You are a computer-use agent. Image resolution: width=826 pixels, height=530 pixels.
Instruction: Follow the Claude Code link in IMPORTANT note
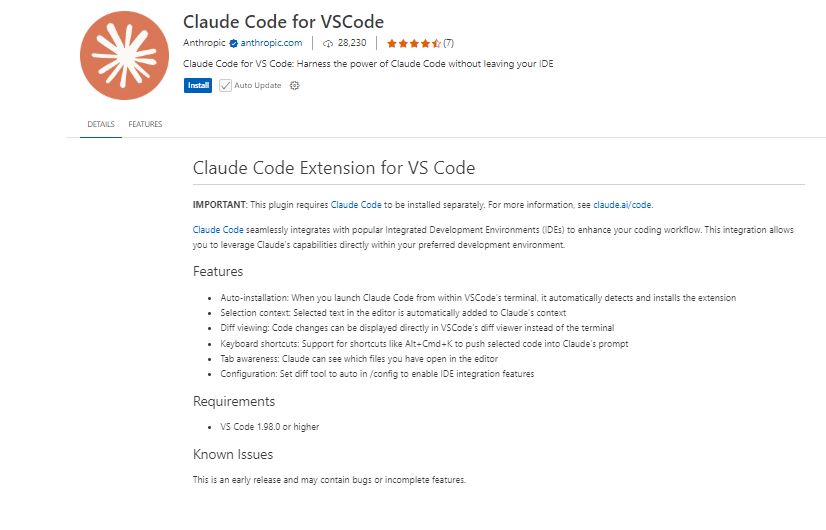coord(356,205)
